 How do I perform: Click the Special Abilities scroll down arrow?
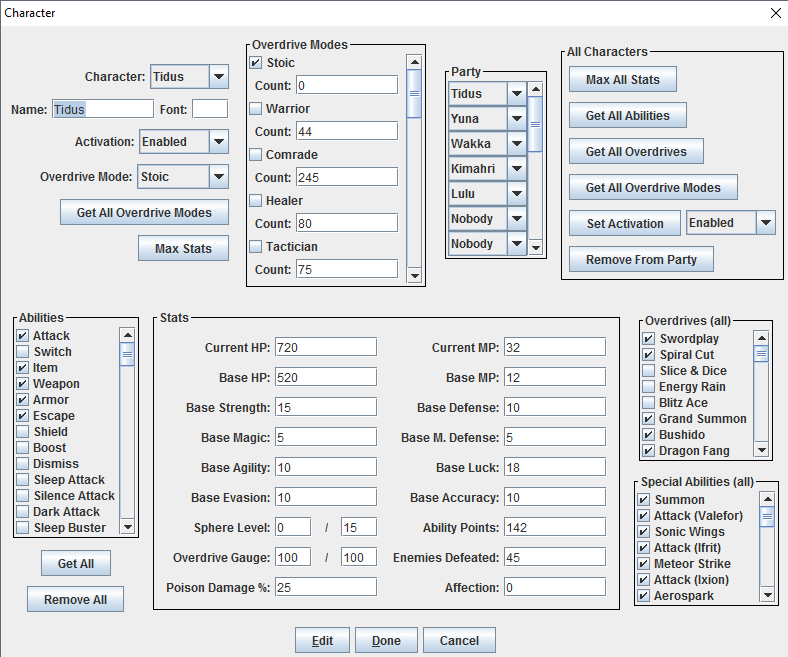[x=767, y=595]
